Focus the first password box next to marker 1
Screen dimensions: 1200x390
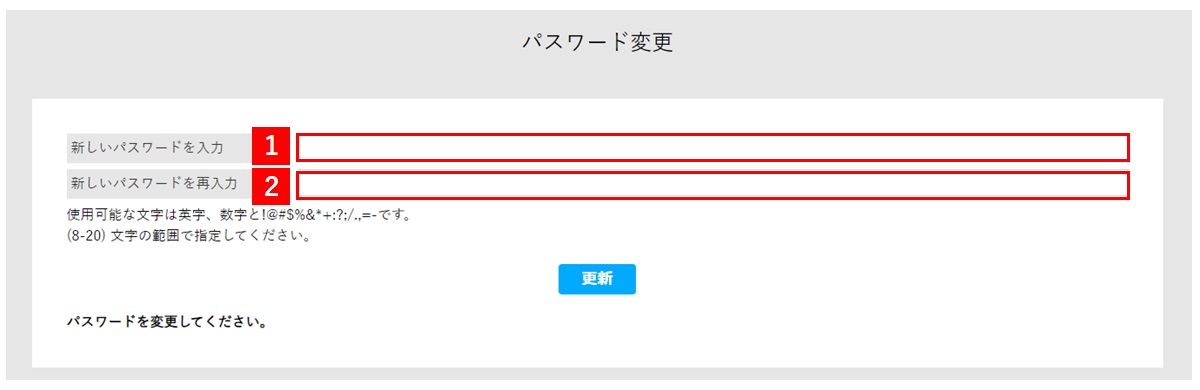[712, 147]
